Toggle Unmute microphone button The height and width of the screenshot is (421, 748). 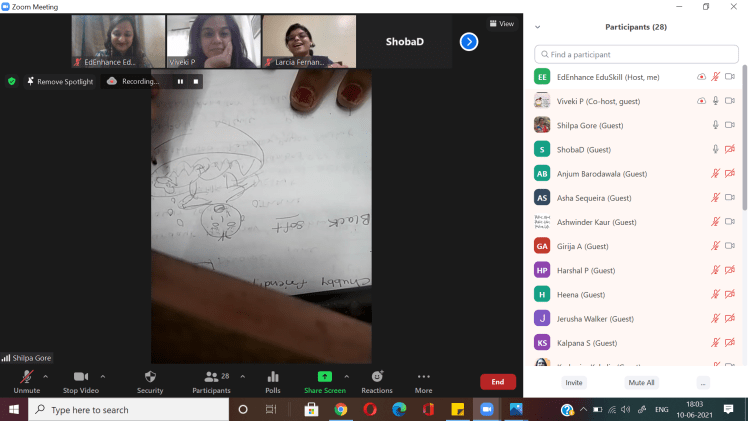(x=27, y=377)
